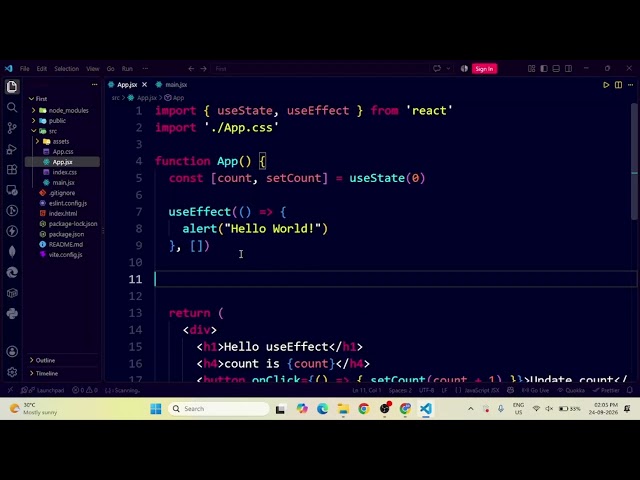Open the Accounts icon in activity bar

tap(12, 351)
